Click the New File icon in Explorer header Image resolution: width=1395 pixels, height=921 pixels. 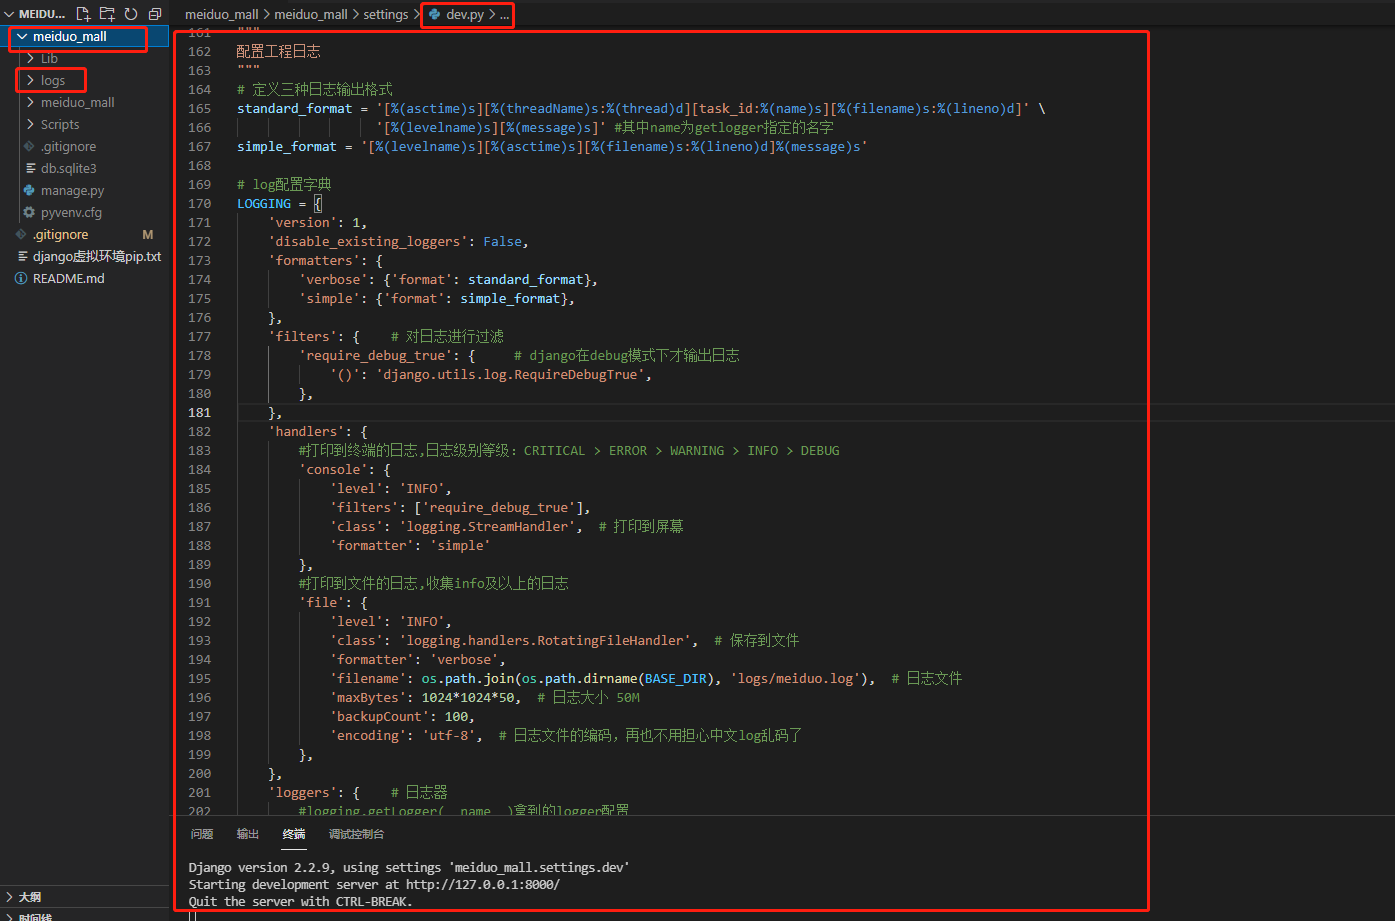tap(83, 14)
